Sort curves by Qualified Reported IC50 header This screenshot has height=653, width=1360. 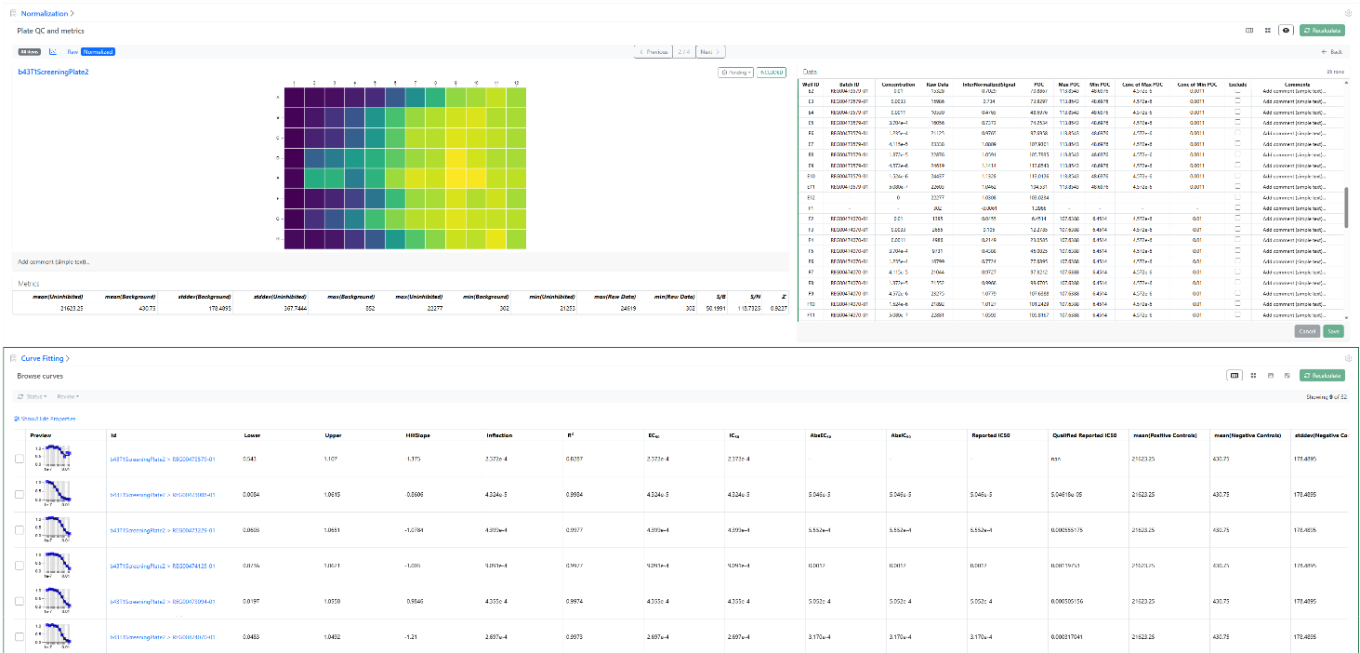coord(1085,435)
